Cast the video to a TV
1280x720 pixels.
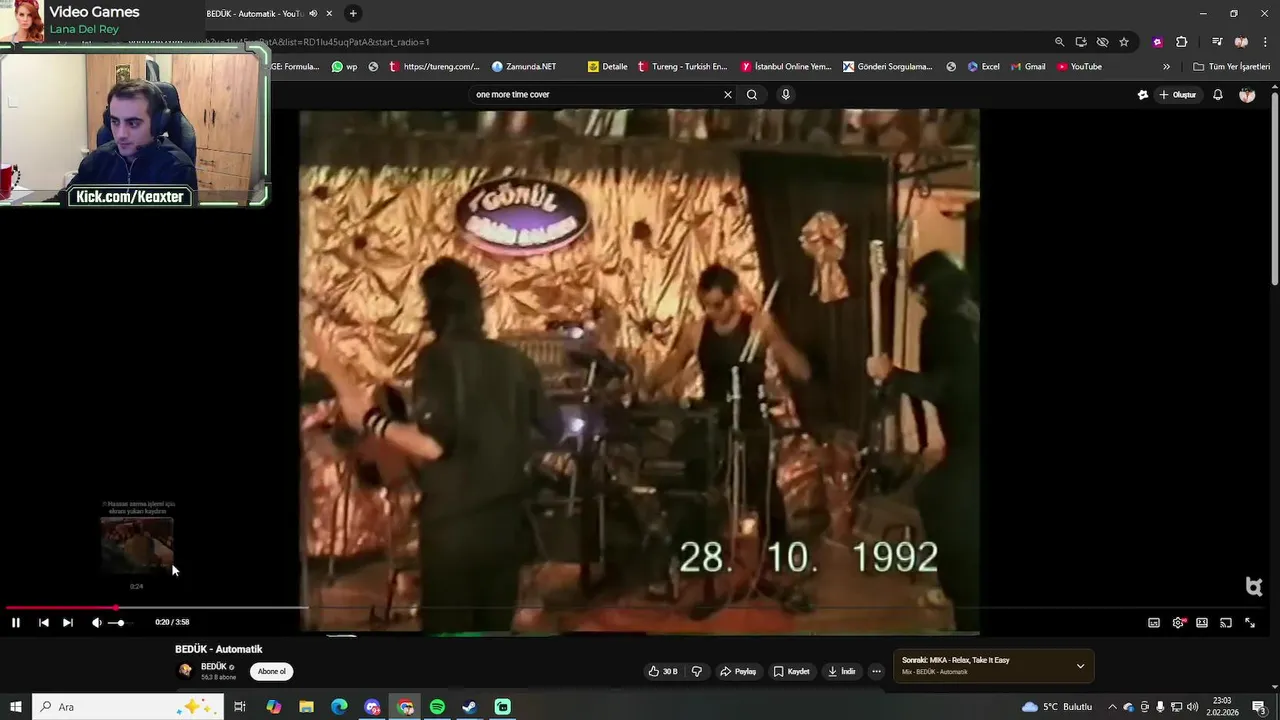point(1226,622)
